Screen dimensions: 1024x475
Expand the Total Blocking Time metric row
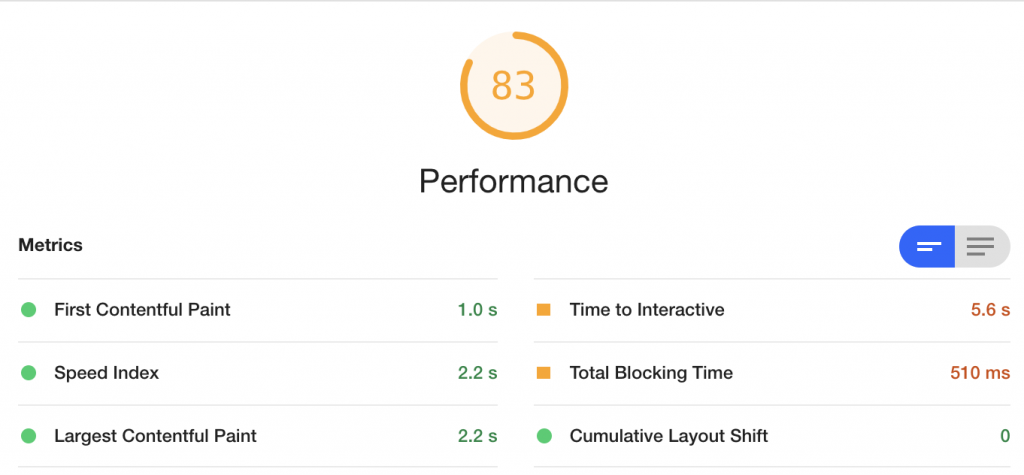click(772, 373)
